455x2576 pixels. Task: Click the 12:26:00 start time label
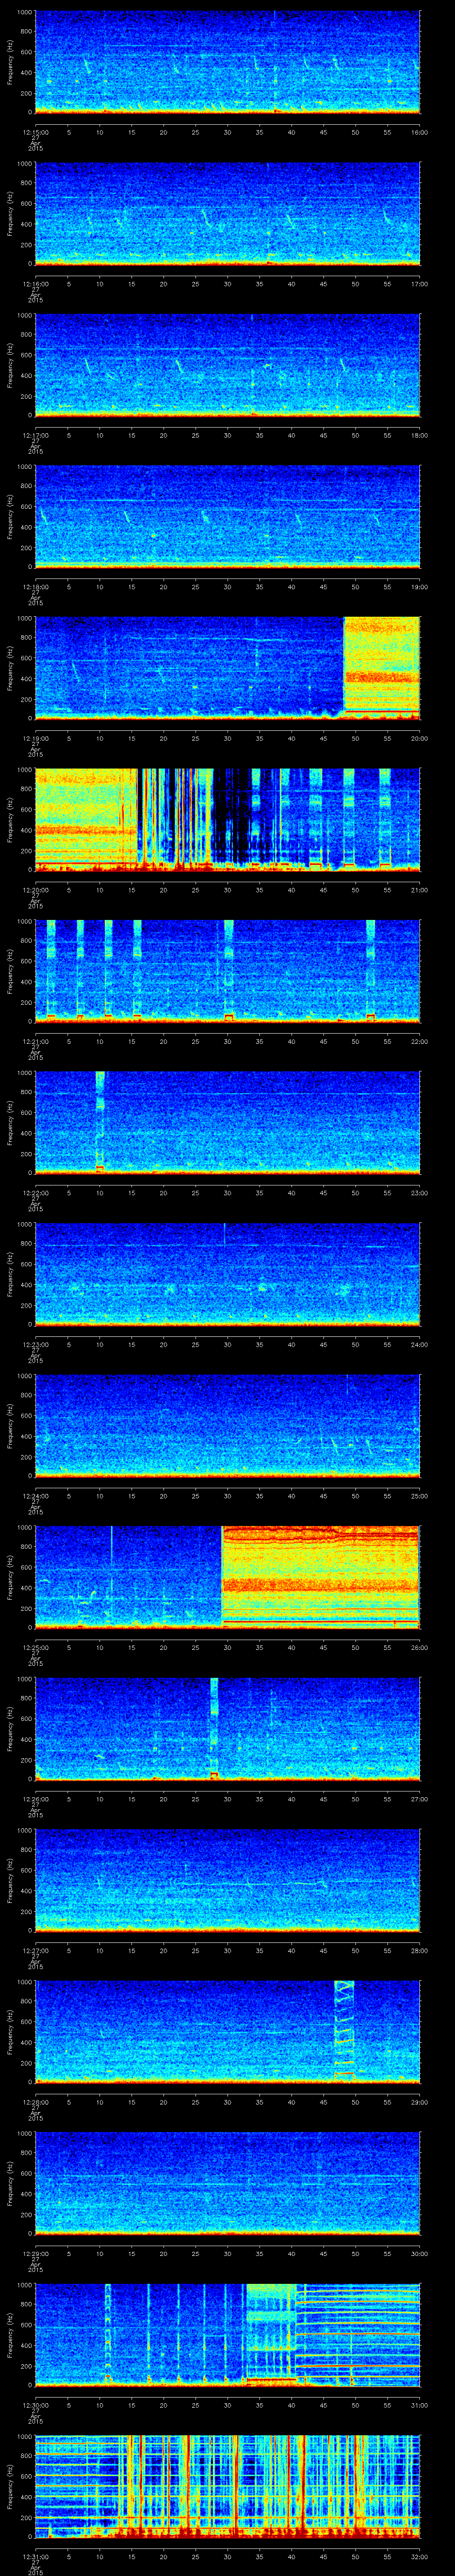(35, 1799)
